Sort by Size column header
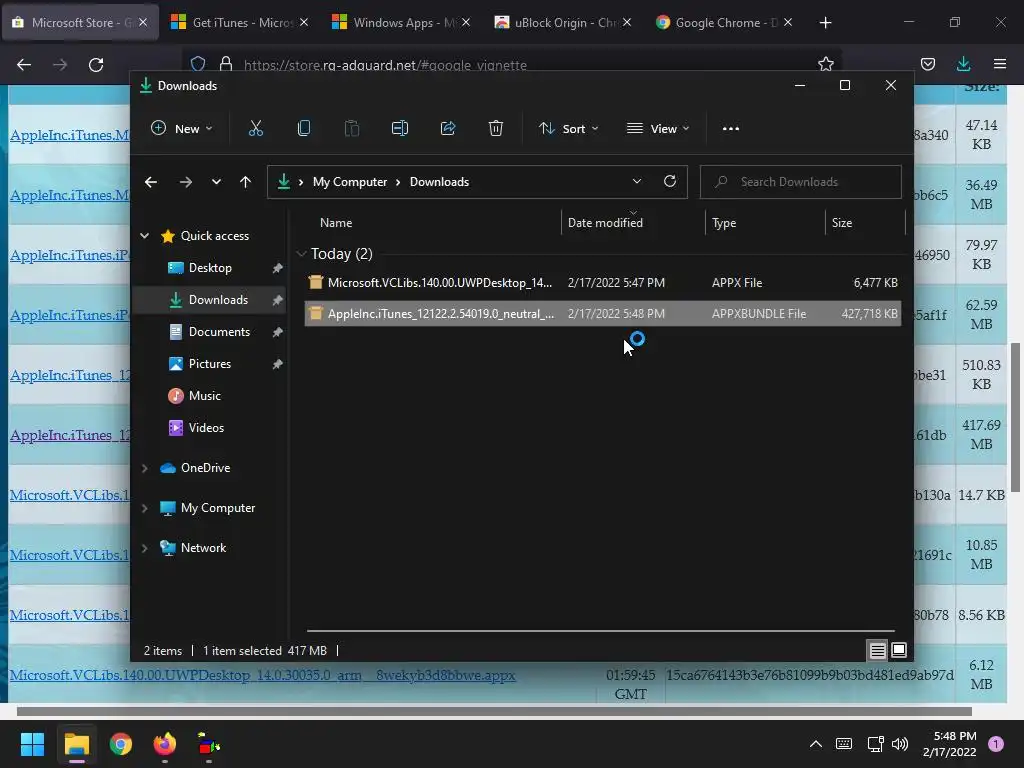 coord(842,223)
